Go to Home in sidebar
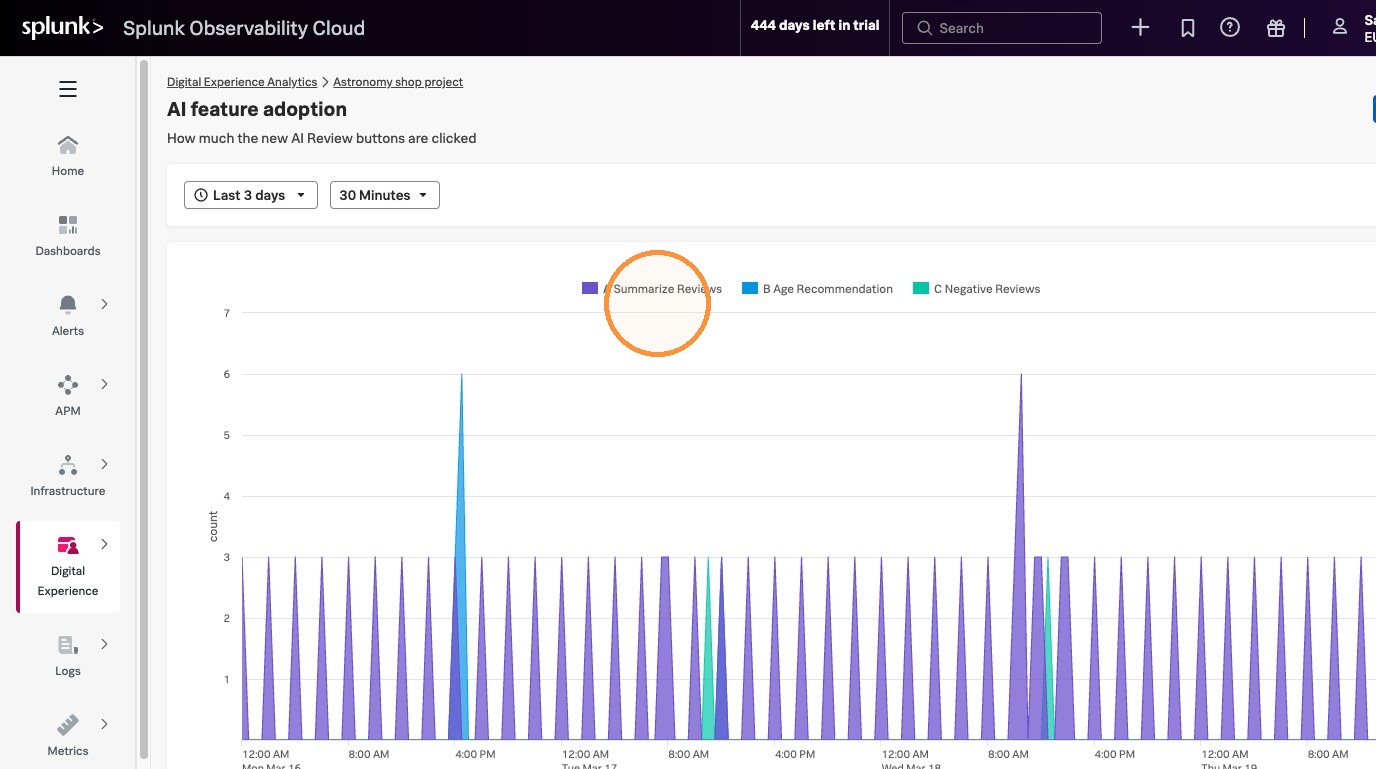 68,156
